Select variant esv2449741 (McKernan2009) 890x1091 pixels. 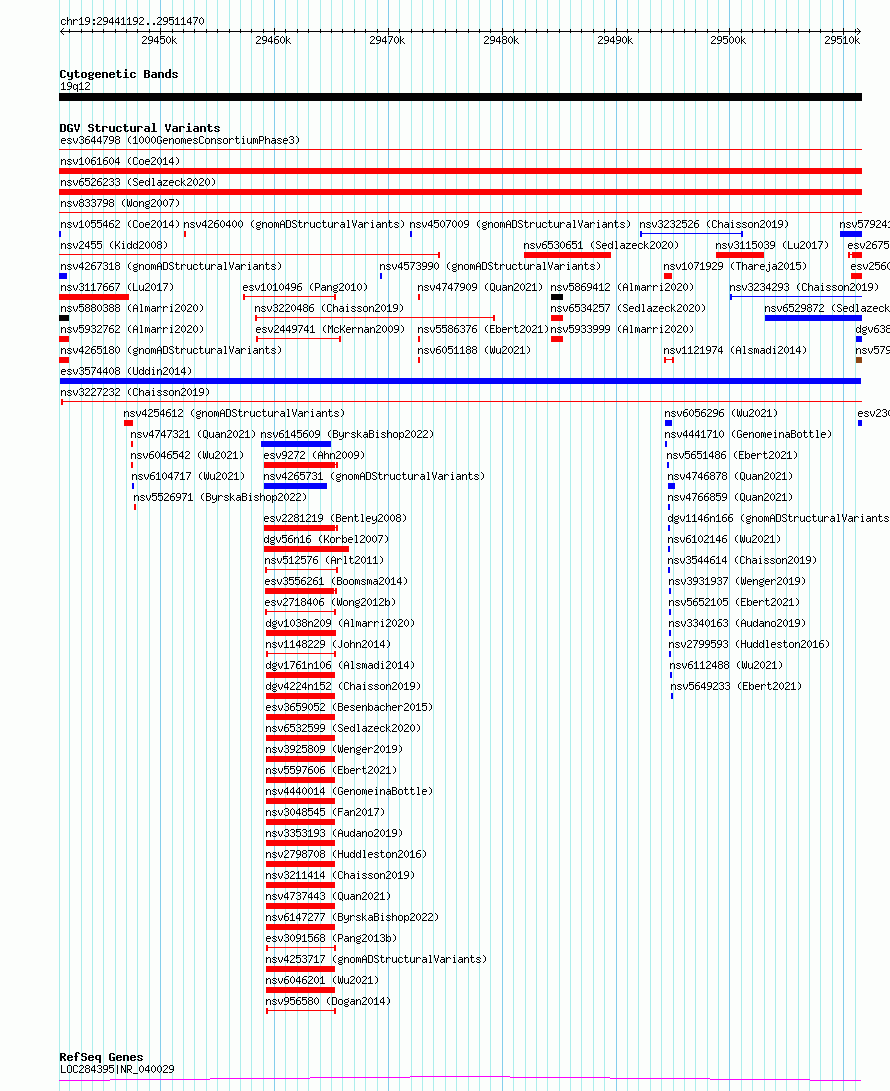(x=330, y=329)
